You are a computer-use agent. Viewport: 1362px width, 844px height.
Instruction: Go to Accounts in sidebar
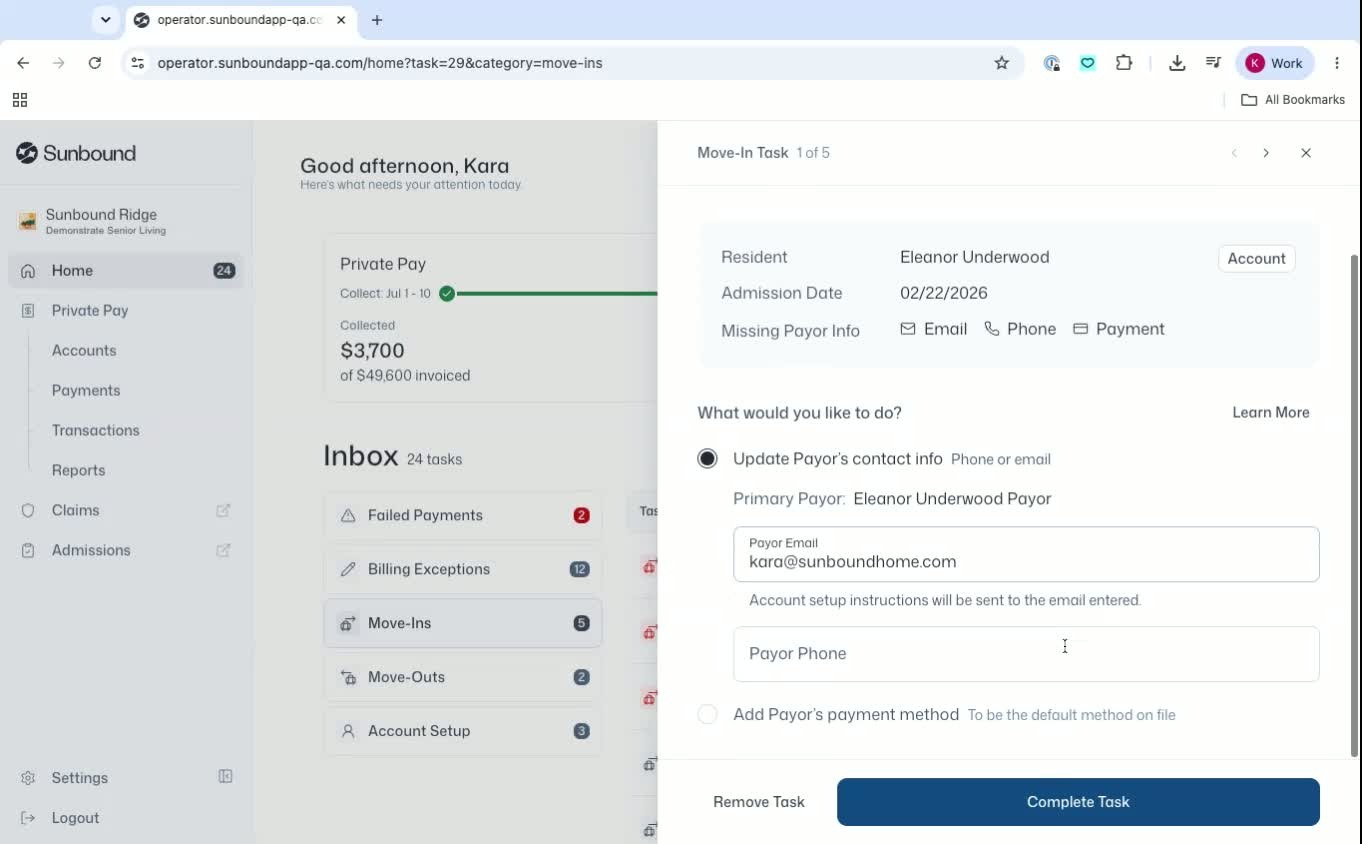point(84,350)
